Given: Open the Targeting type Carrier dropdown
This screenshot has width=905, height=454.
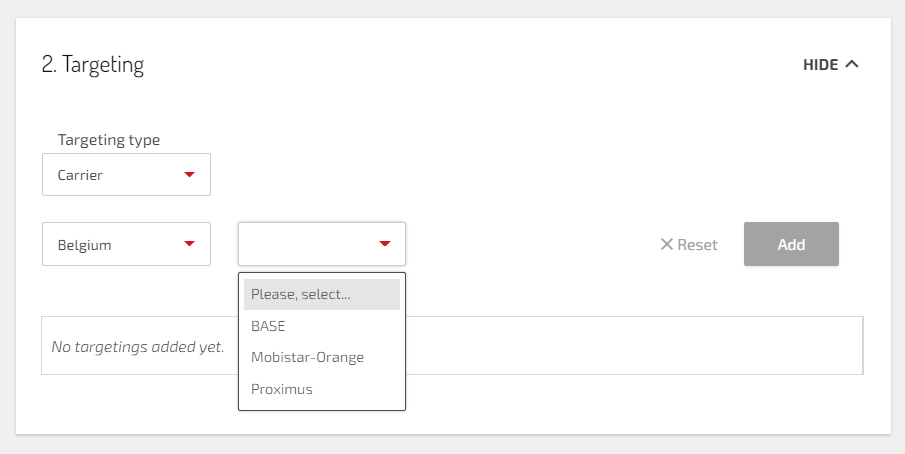Looking at the screenshot, I should (126, 175).
